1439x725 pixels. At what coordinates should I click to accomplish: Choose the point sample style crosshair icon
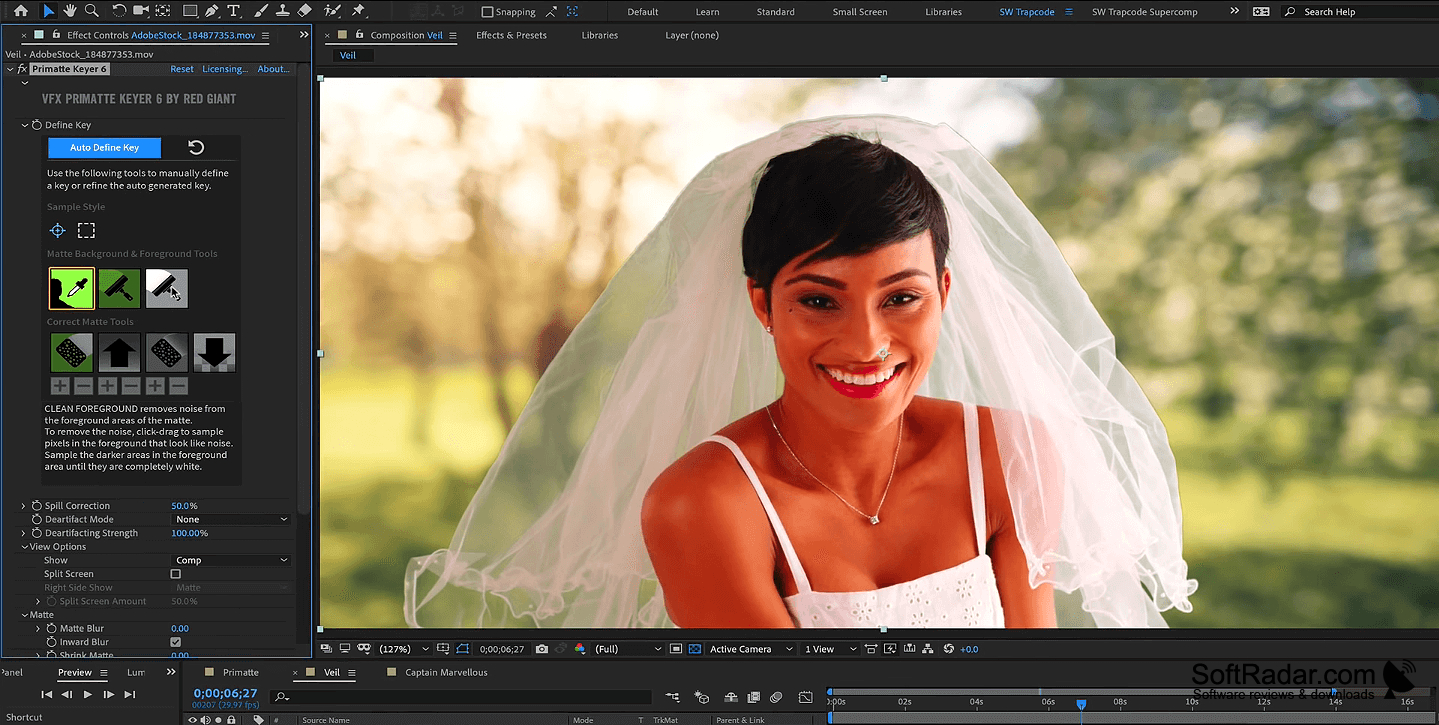57,230
